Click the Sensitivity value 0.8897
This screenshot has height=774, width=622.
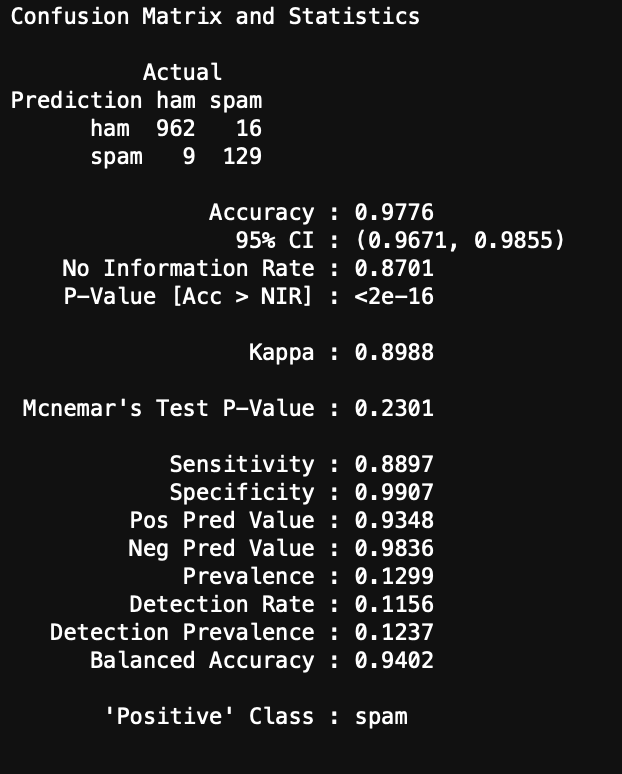(394, 464)
